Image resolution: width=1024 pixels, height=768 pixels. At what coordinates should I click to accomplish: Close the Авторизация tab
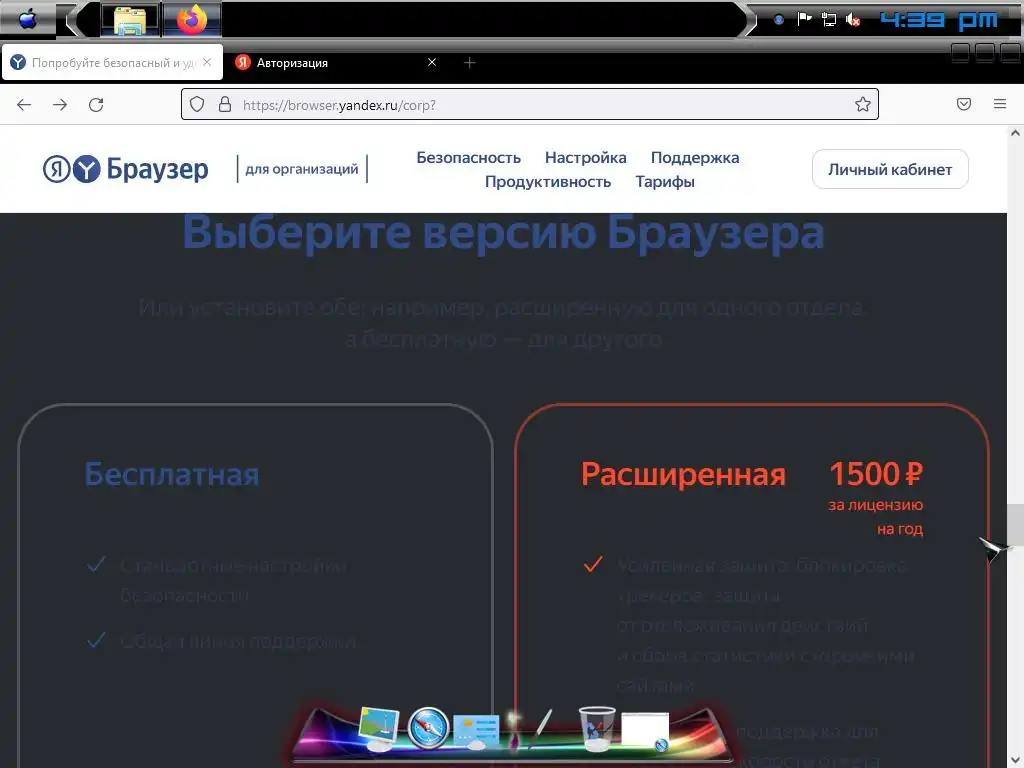432,62
